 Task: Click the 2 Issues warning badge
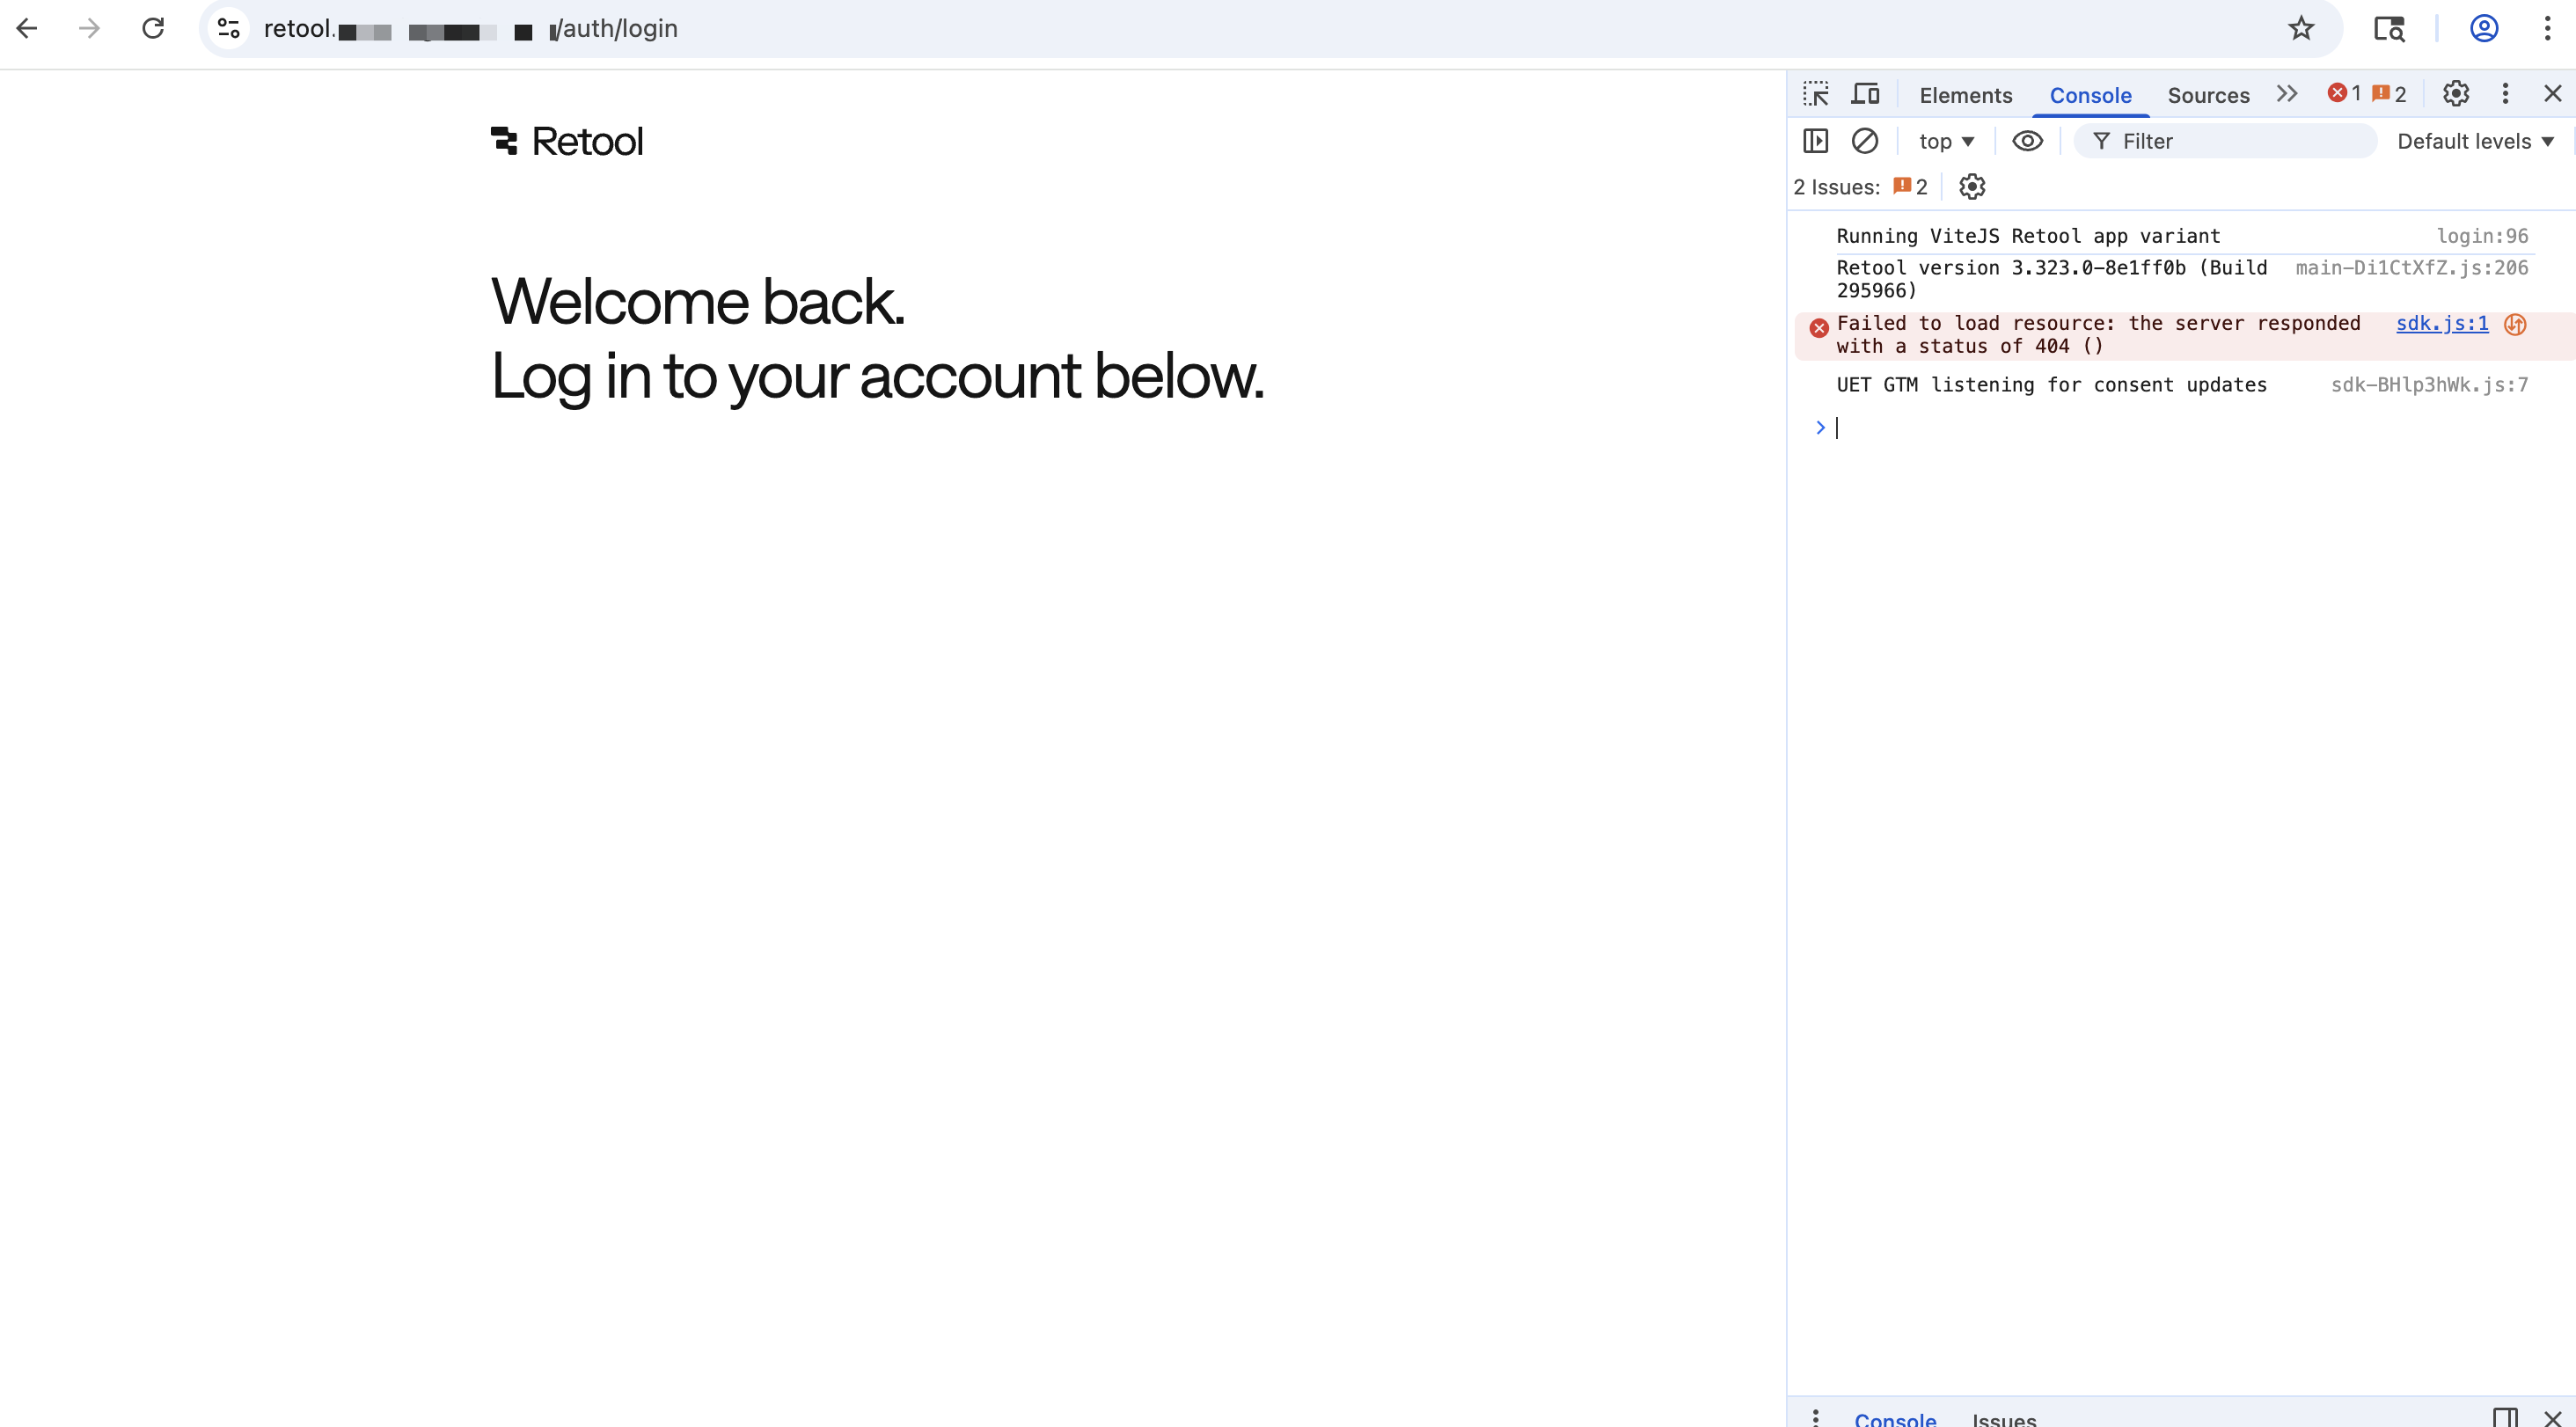pyautogui.click(x=1910, y=187)
